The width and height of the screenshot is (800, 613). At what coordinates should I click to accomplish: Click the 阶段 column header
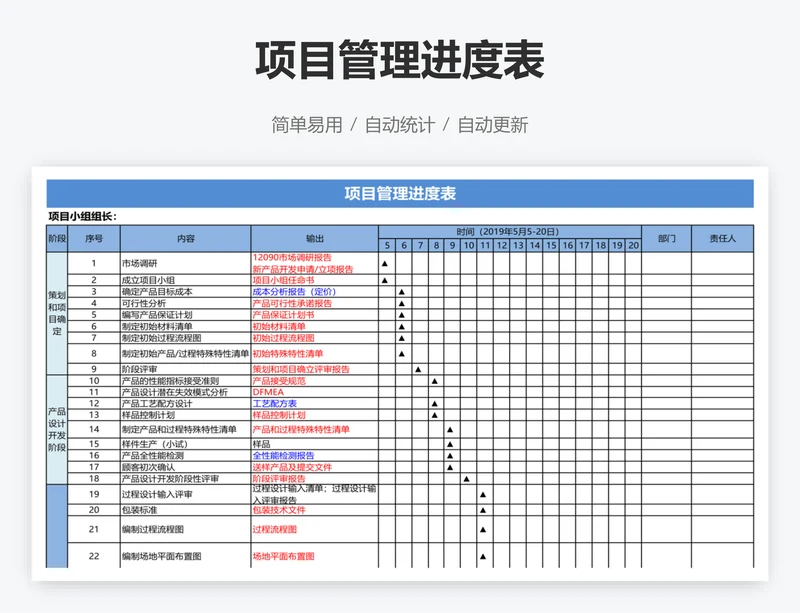click(x=57, y=238)
